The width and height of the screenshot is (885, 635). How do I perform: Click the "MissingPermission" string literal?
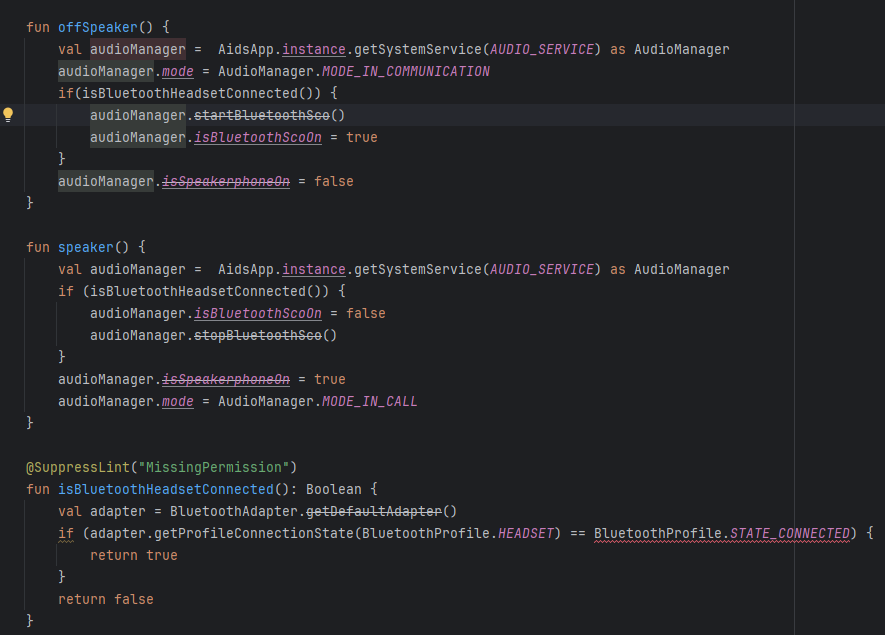(x=214, y=467)
